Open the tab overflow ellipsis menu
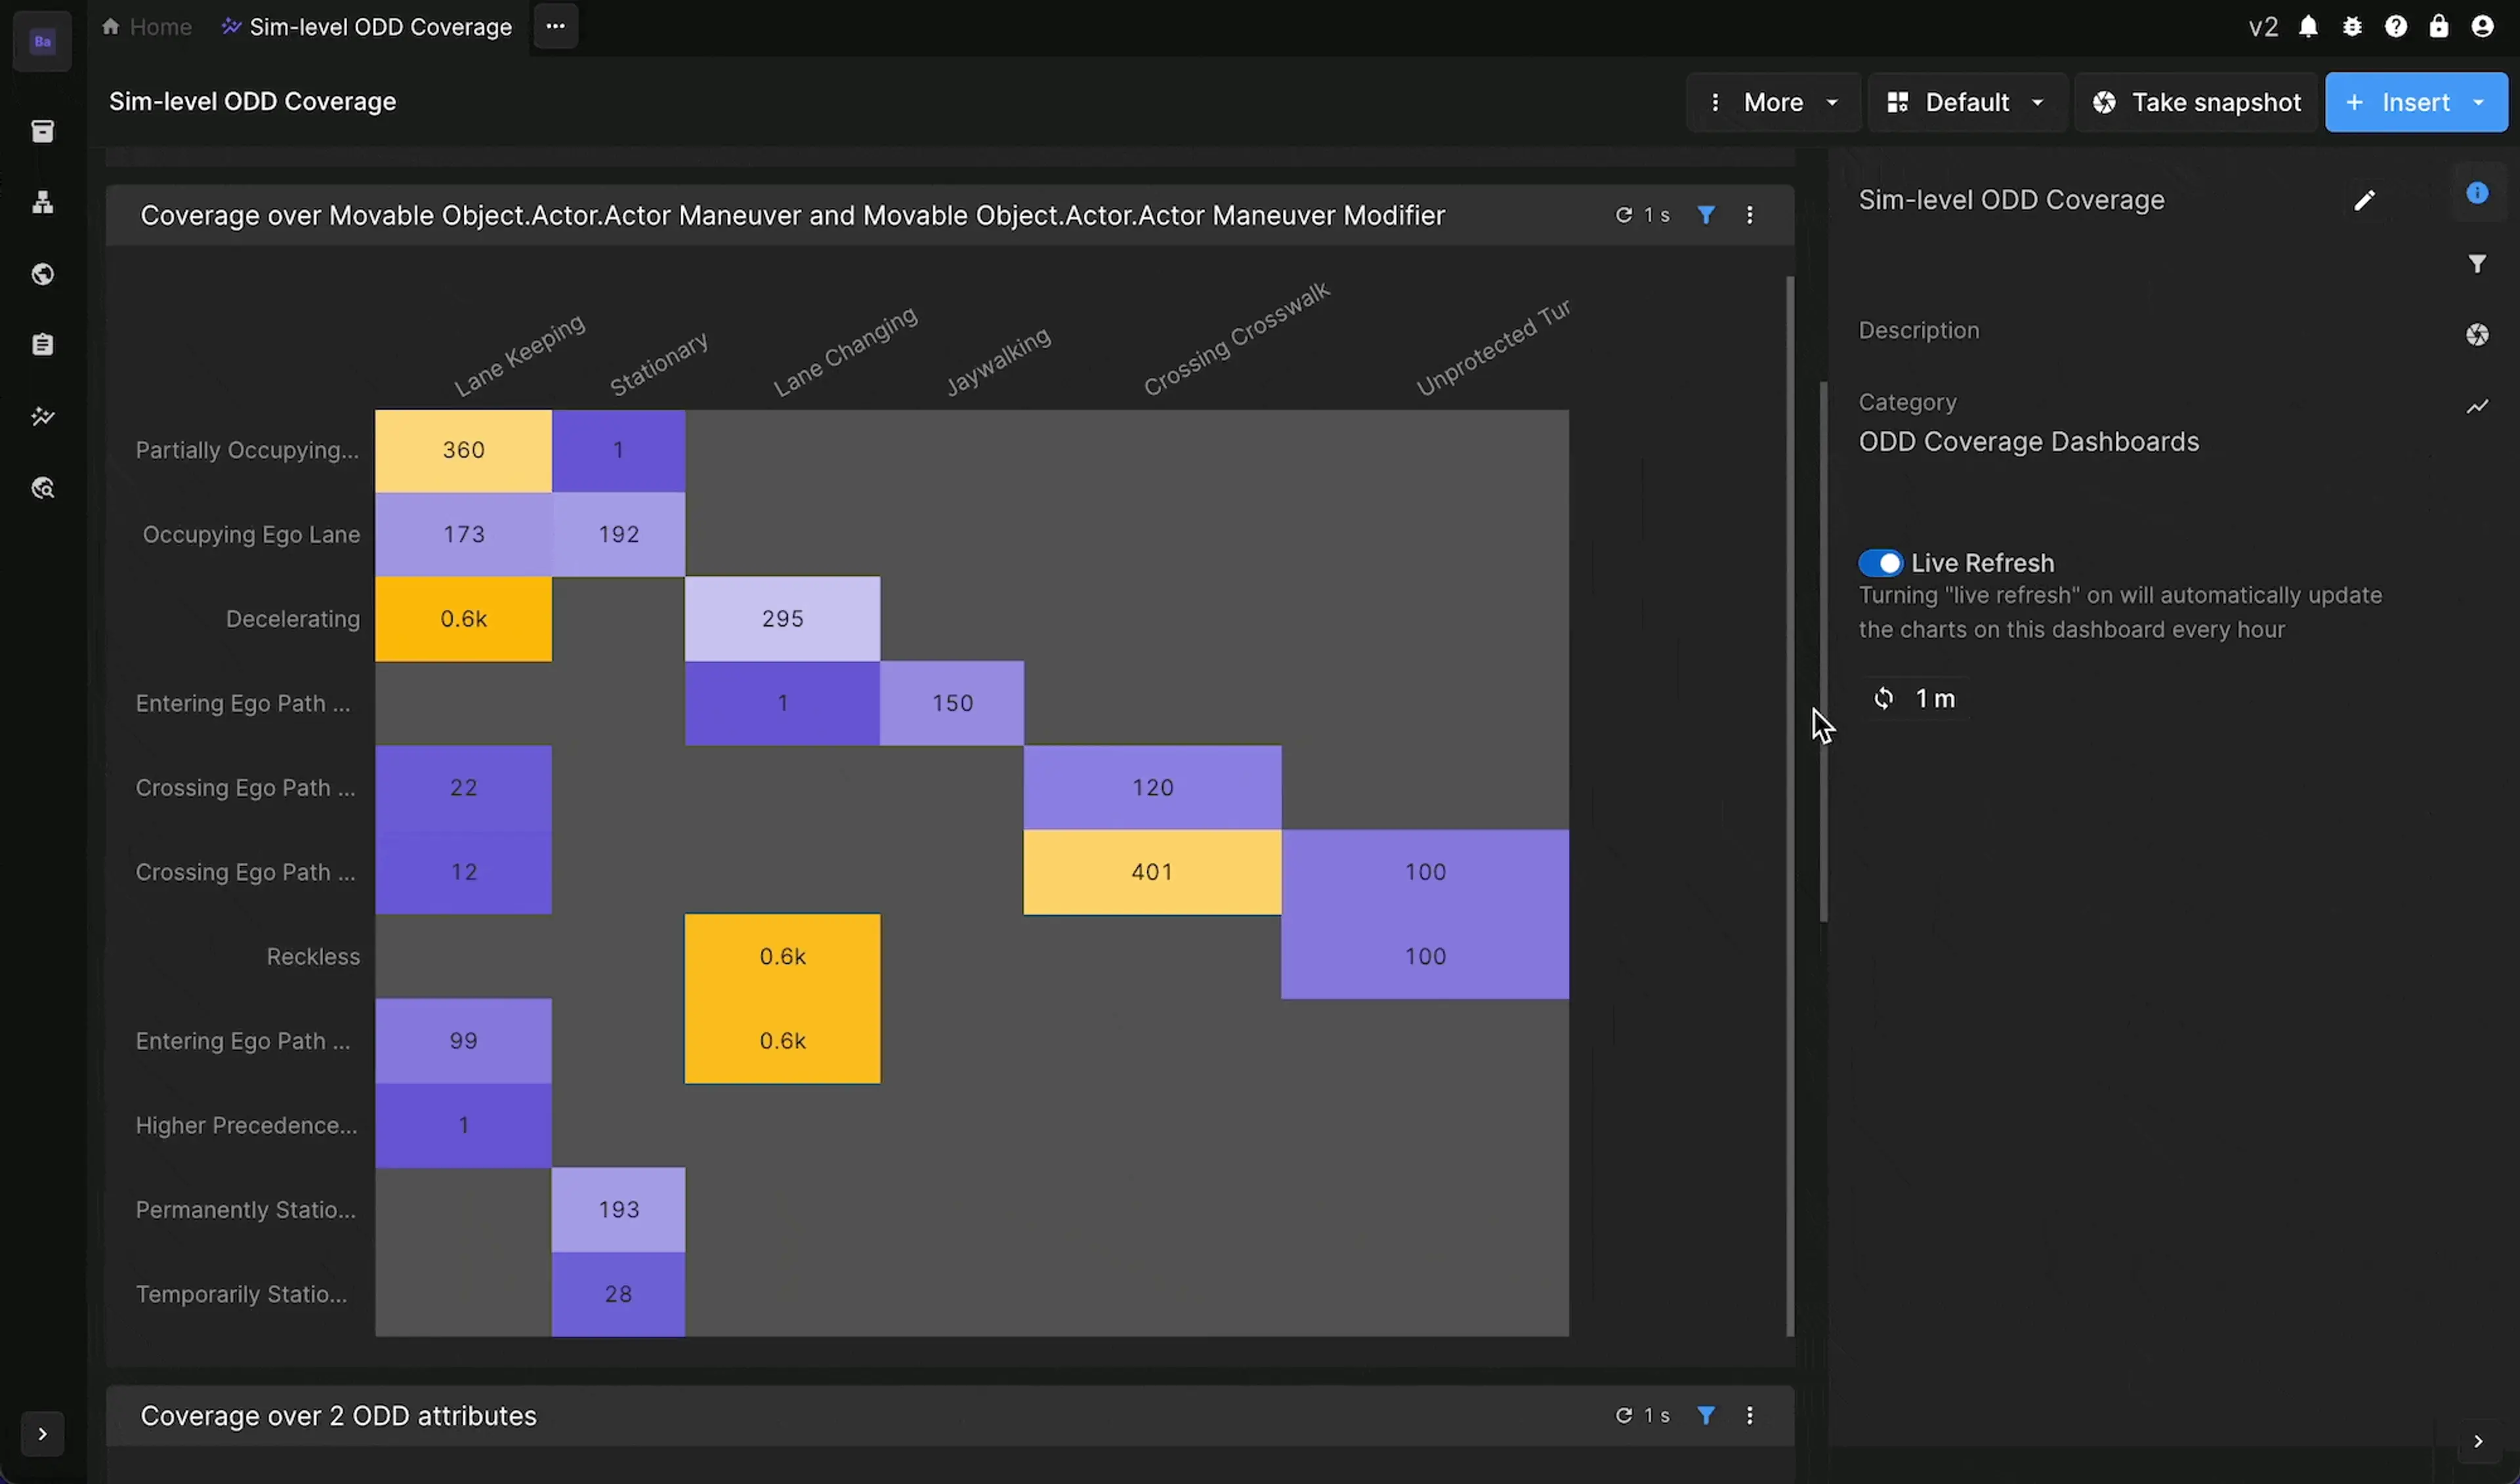Screen dimensions: 2520x1484 [555, 27]
